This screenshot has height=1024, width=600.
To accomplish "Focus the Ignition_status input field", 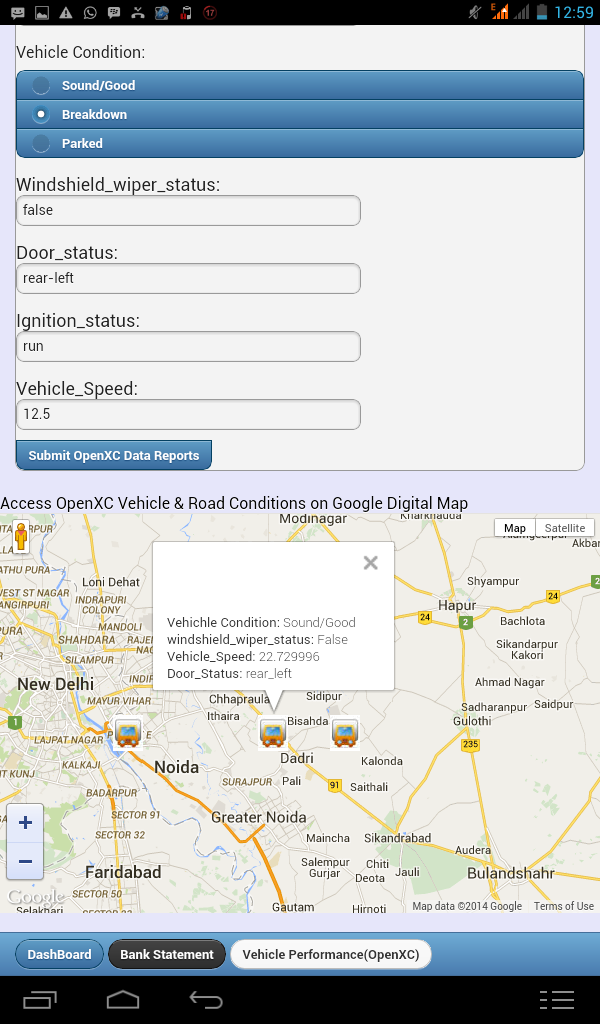I will click(188, 346).
